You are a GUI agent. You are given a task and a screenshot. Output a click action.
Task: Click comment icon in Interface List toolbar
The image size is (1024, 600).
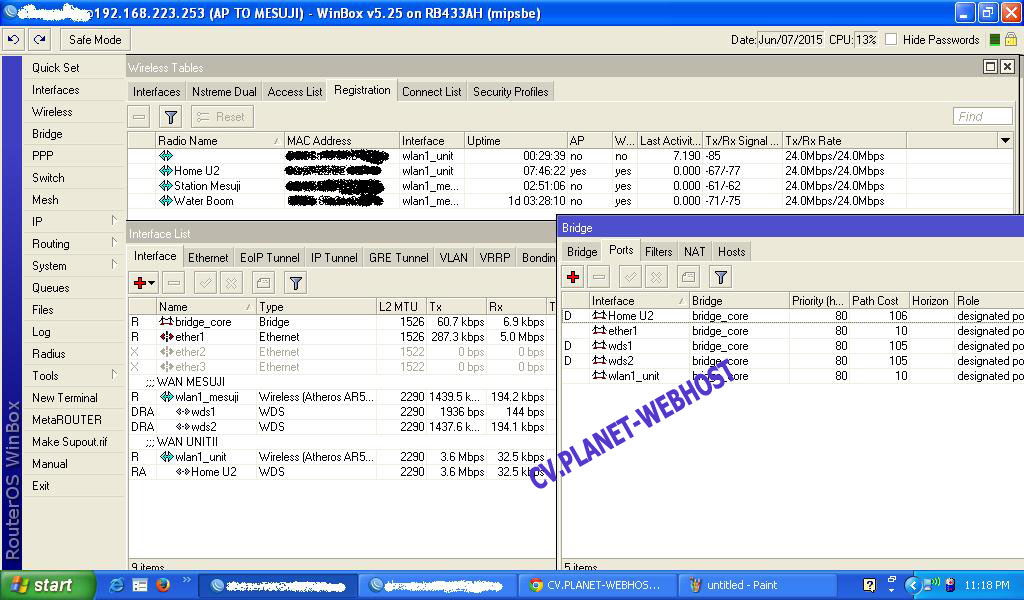pos(262,283)
